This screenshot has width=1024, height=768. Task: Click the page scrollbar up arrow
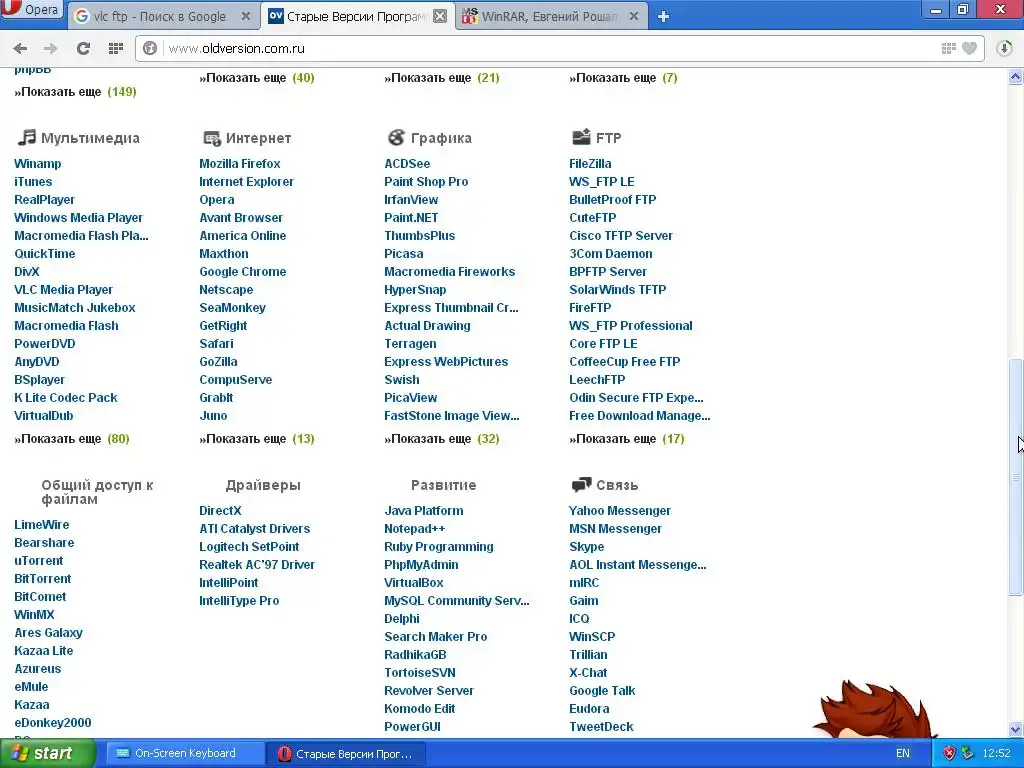click(1016, 77)
